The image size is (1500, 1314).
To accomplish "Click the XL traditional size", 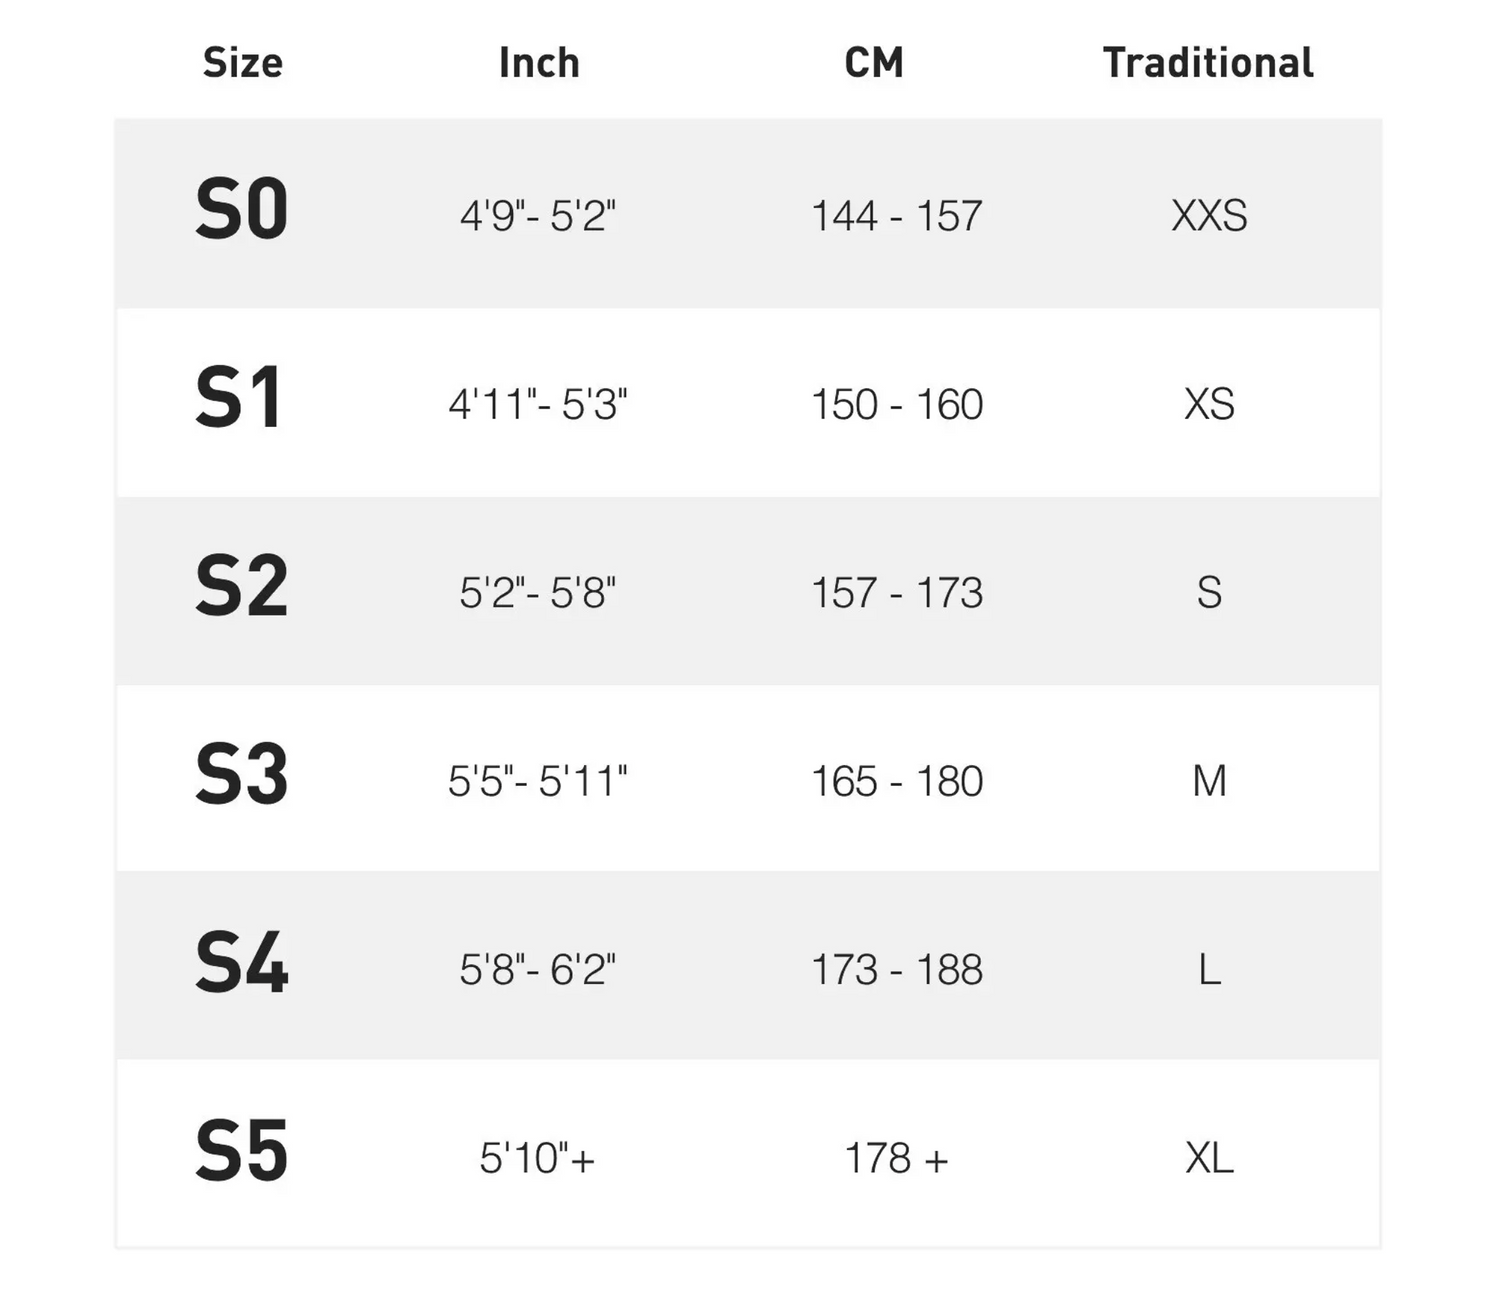I will tap(1209, 1158).
